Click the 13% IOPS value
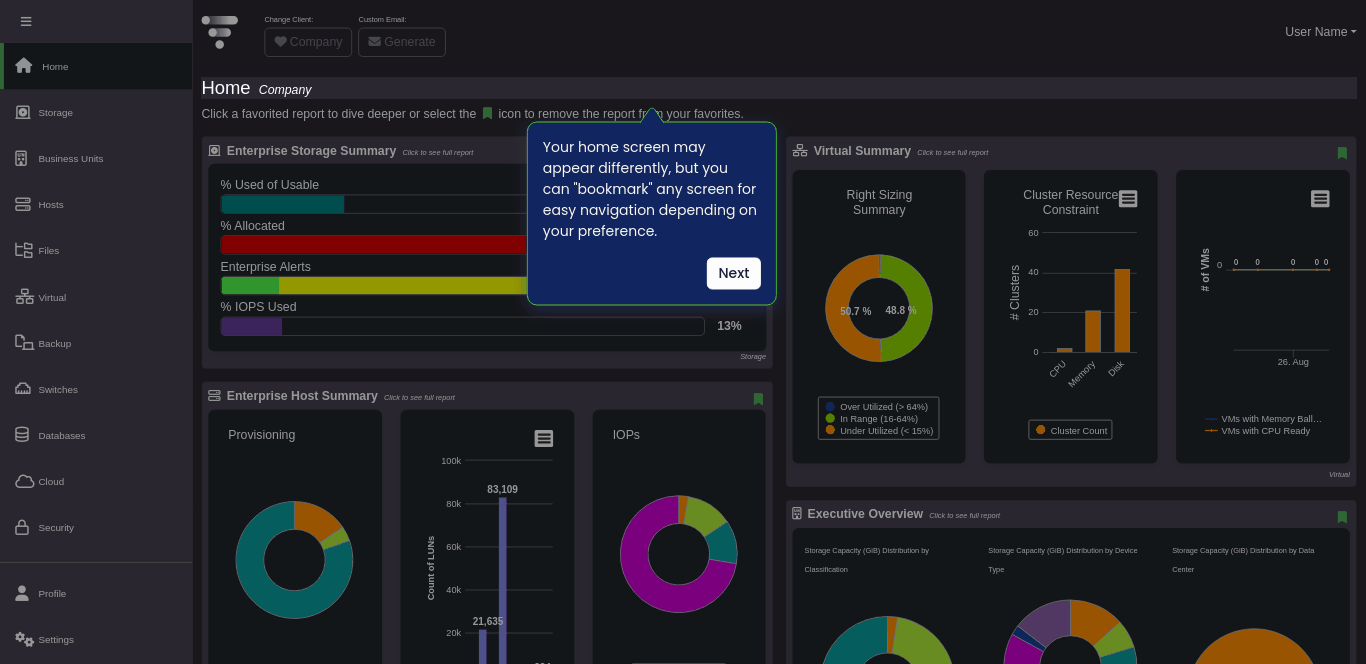The height and width of the screenshot is (664, 1366). [729, 326]
